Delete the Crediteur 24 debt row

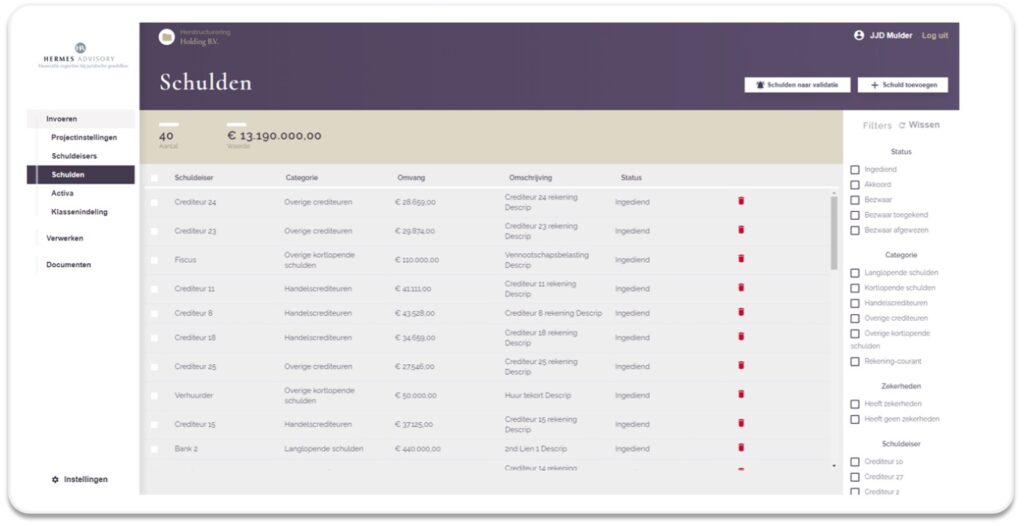[741, 201]
